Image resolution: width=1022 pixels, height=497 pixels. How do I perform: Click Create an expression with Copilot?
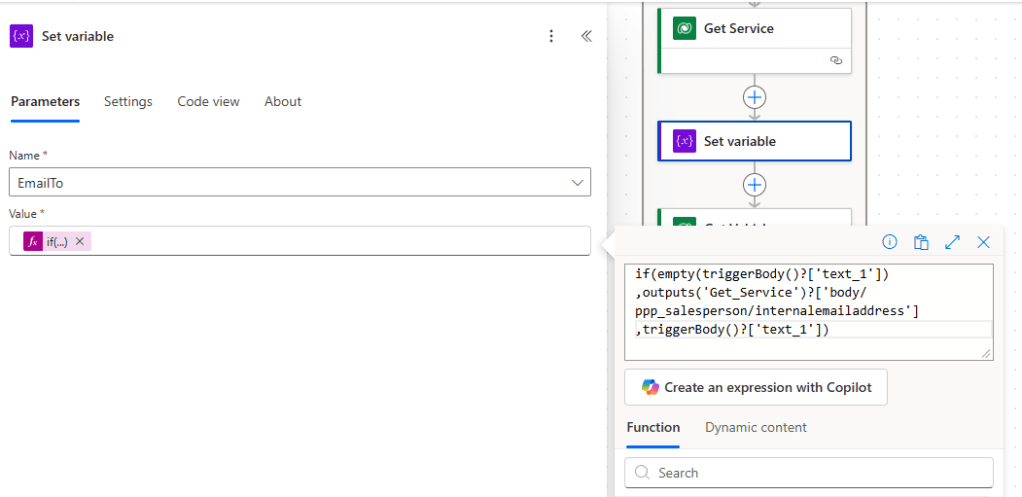pyautogui.click(x=755, y=387)
